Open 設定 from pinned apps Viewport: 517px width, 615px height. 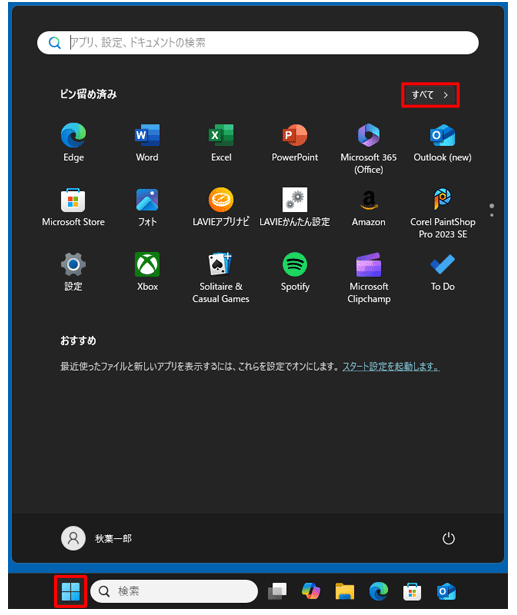pos(73,272)
